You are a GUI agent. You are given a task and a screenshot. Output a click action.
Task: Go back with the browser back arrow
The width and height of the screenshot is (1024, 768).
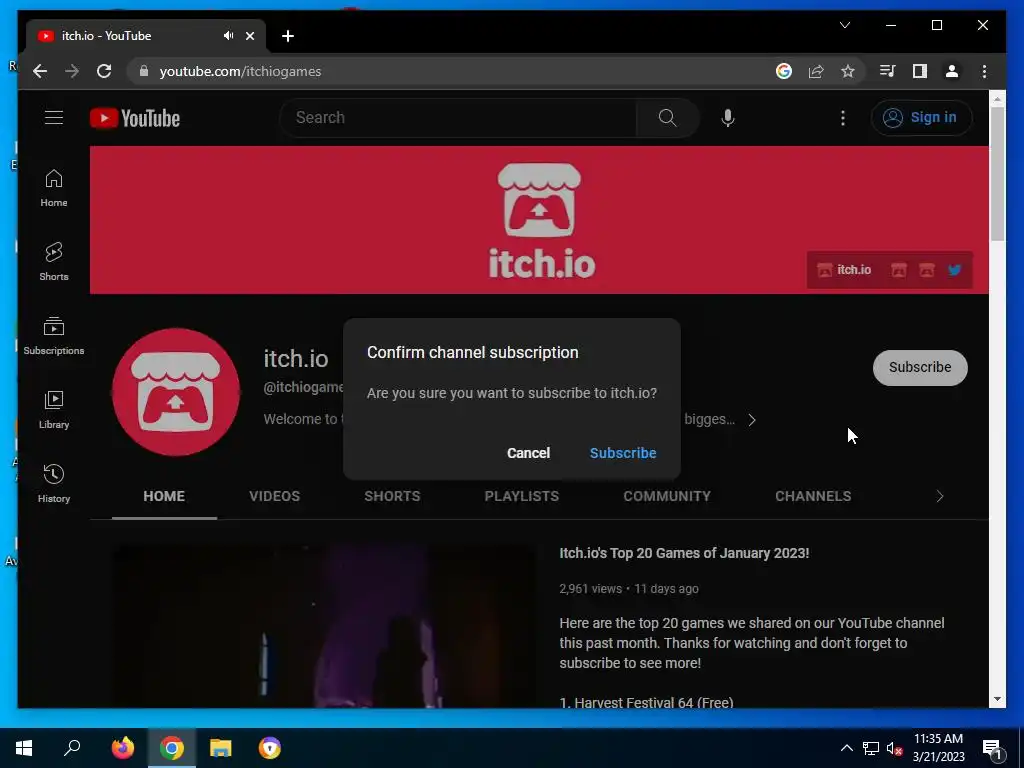click(40, 71)
